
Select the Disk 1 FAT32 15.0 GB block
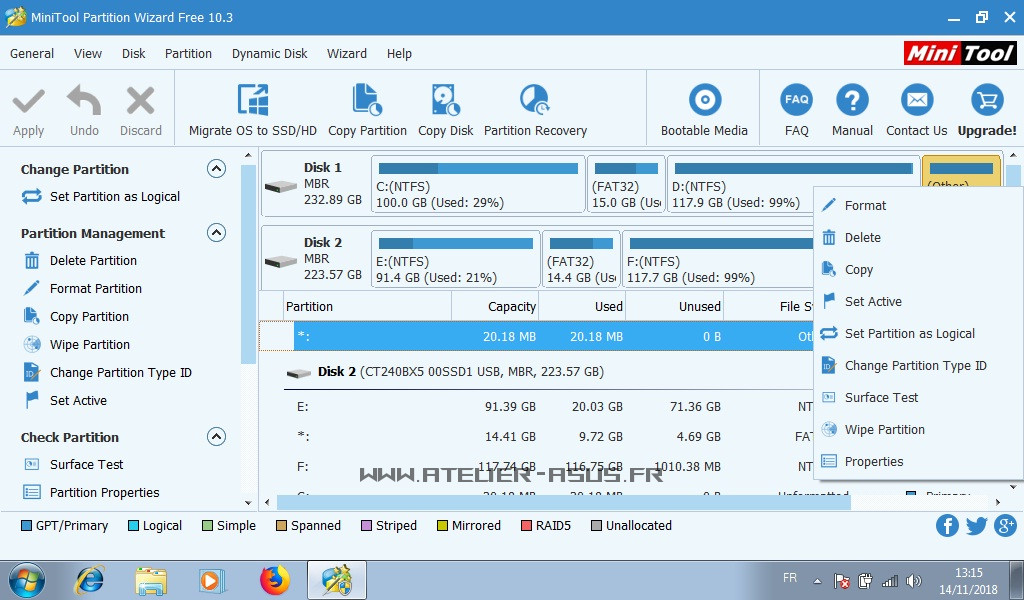click(626, 184)
